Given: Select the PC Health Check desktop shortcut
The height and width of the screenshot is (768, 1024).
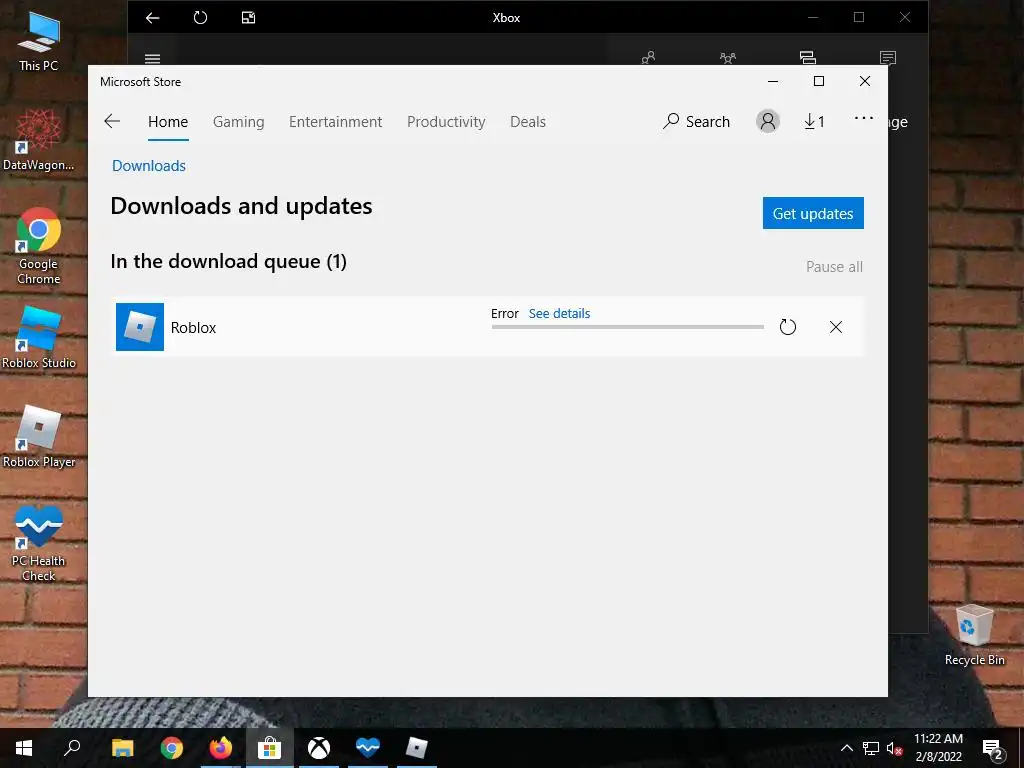Looking at the screenshot, I should 39,543.
